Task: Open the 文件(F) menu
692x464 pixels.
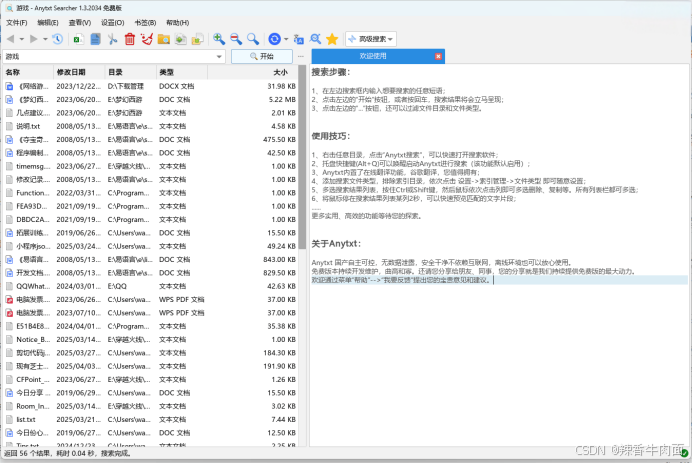Action: (x=17, y=23)
